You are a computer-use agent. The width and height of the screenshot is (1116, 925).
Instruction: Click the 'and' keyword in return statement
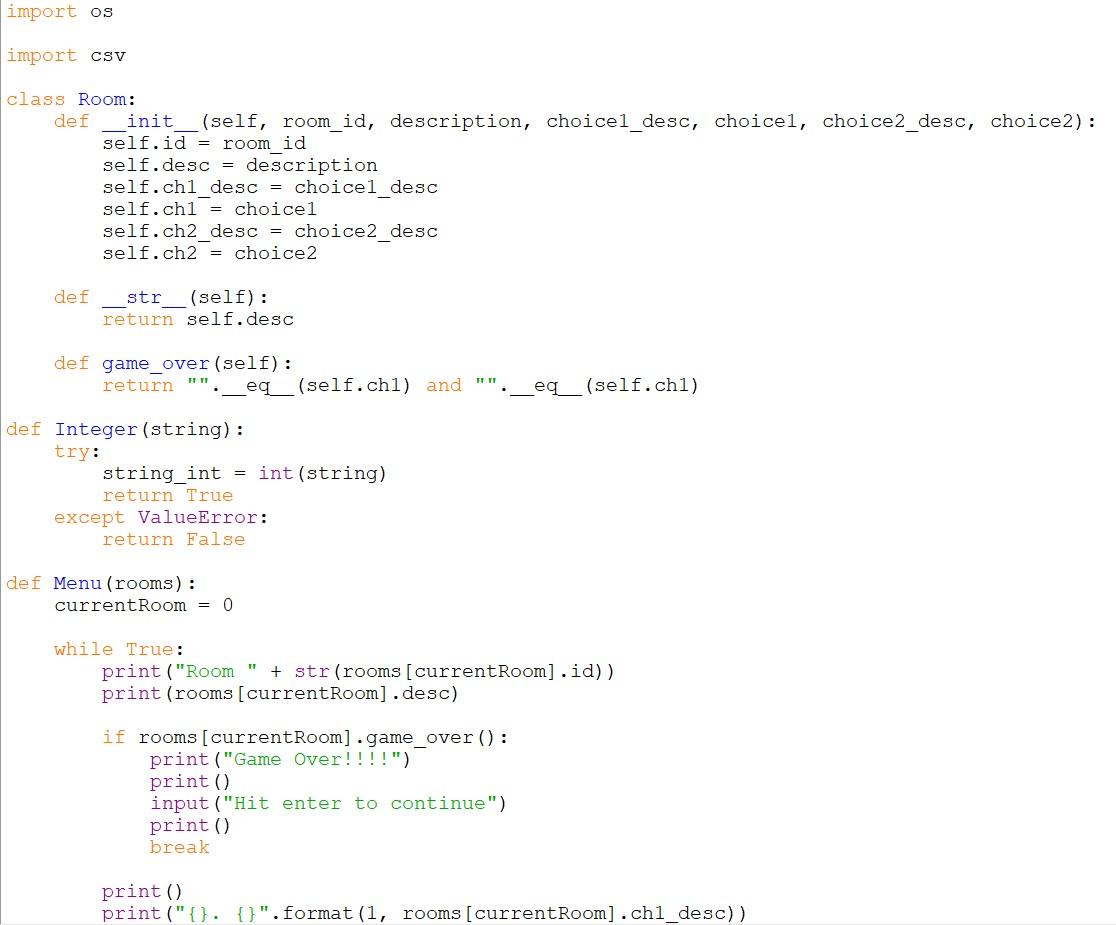coord(444,386)
